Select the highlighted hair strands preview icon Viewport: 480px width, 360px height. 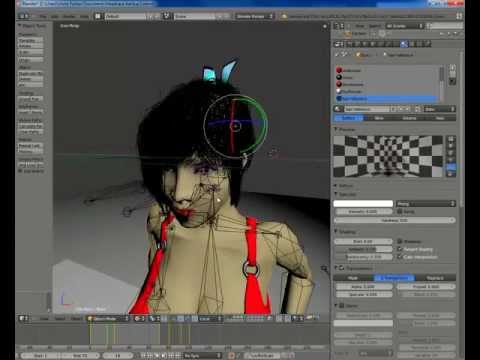click(451, 167)
